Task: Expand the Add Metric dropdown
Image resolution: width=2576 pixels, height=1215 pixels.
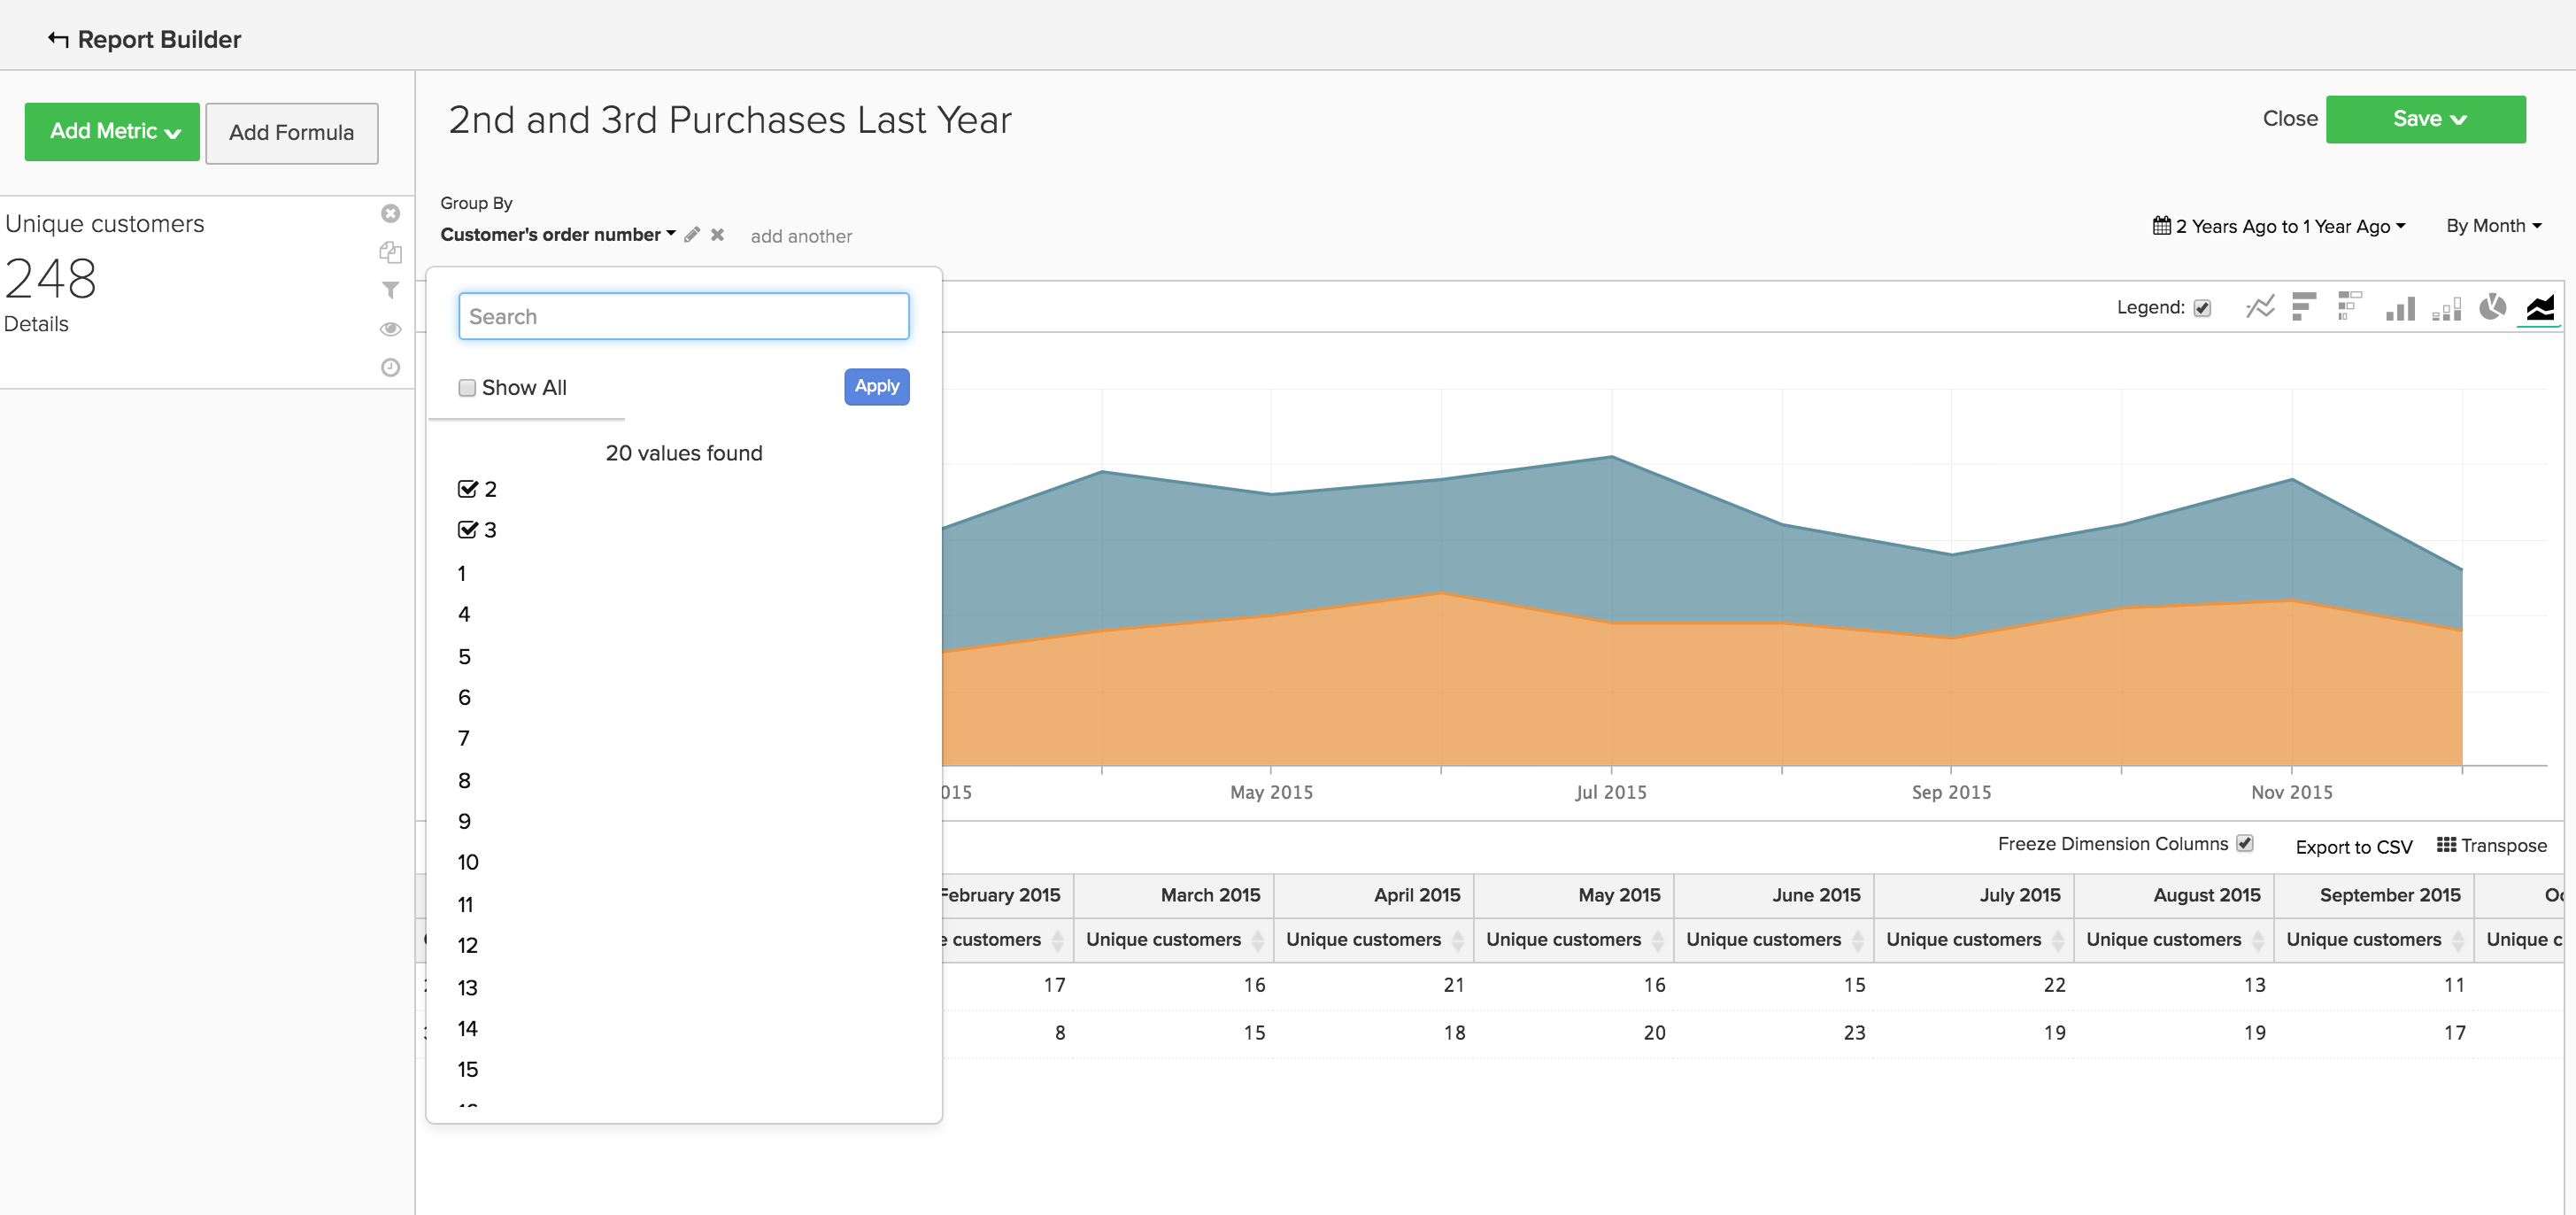Action: click(112, 132)
